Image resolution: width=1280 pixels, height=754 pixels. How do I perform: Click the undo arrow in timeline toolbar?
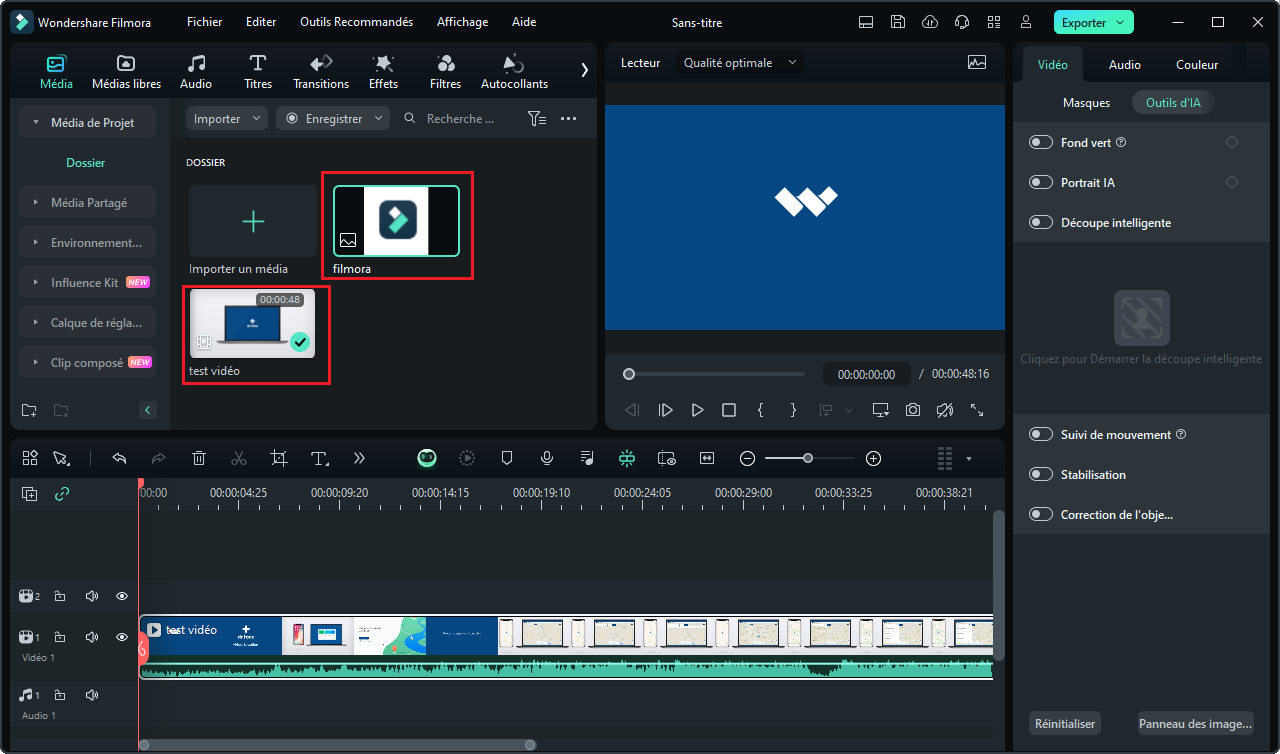coord(119,458)
